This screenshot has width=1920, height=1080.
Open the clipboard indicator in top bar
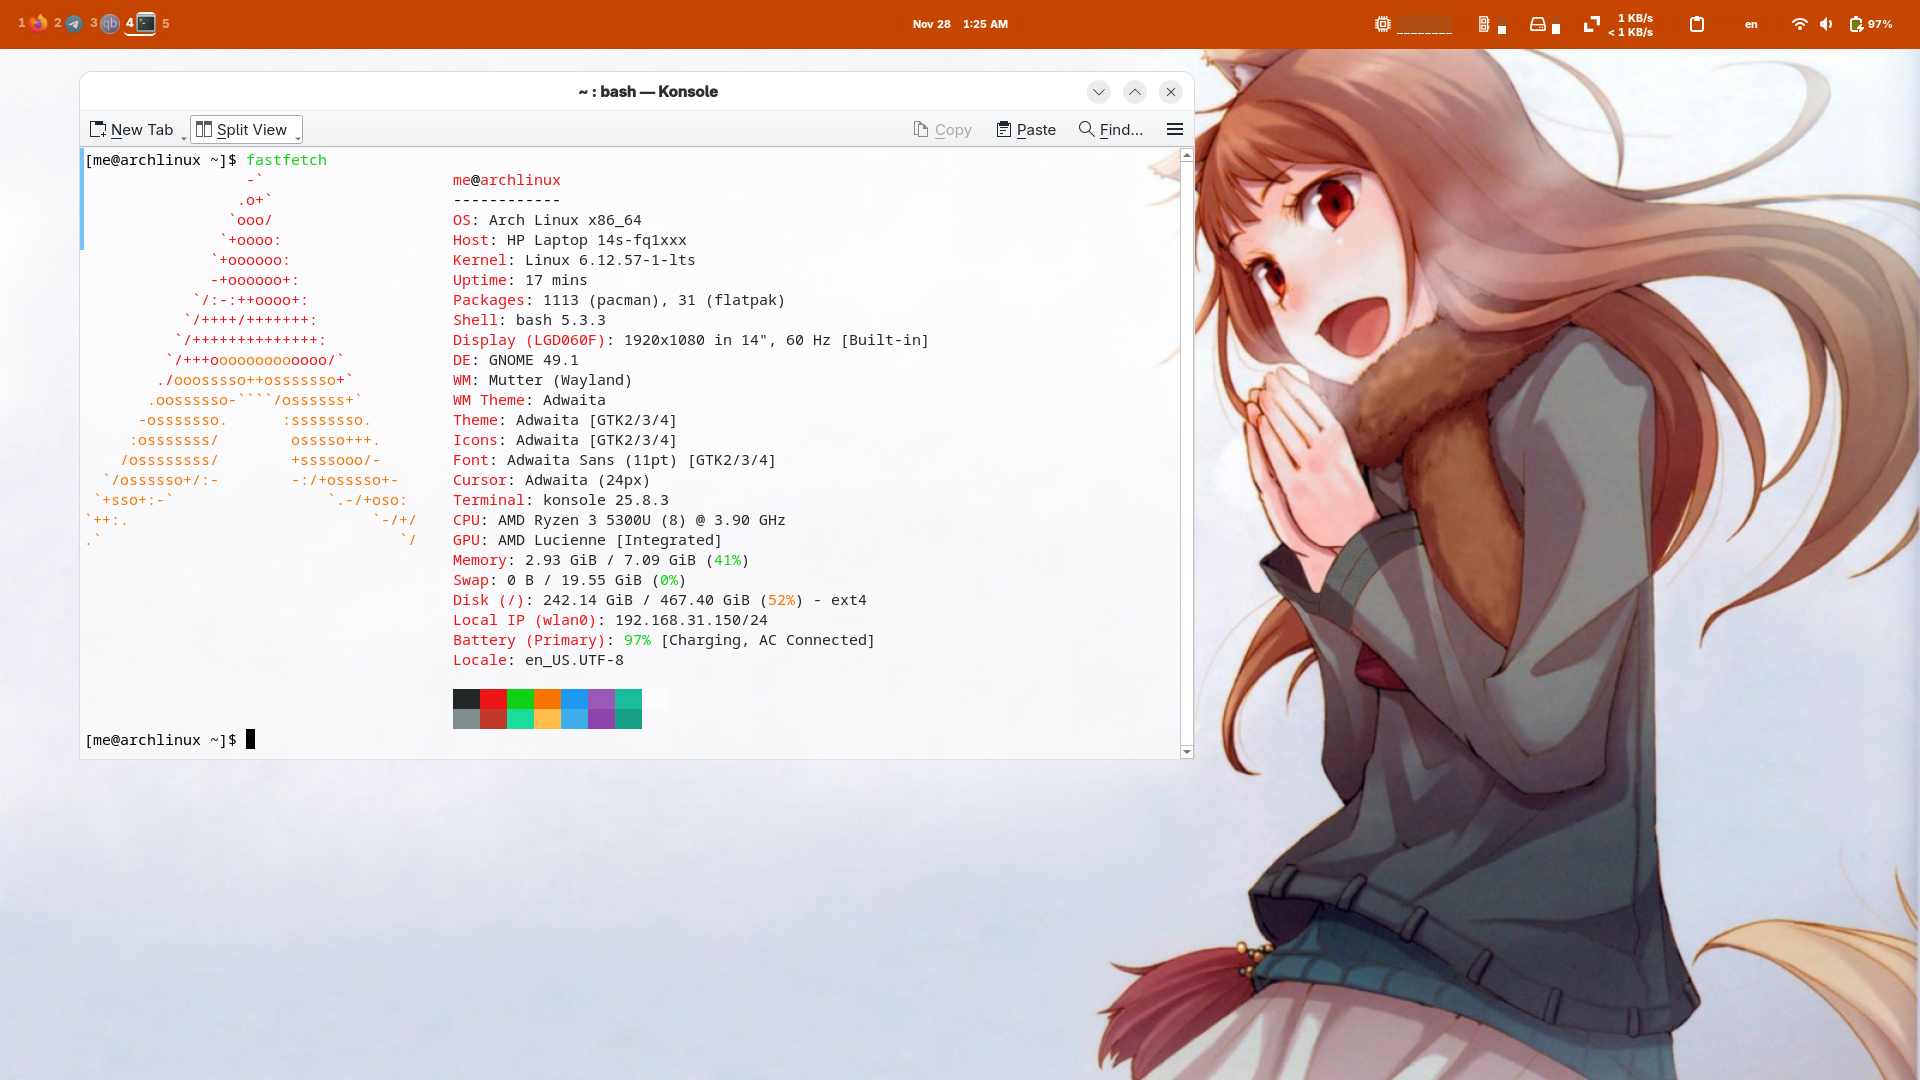coord(1697,24)
